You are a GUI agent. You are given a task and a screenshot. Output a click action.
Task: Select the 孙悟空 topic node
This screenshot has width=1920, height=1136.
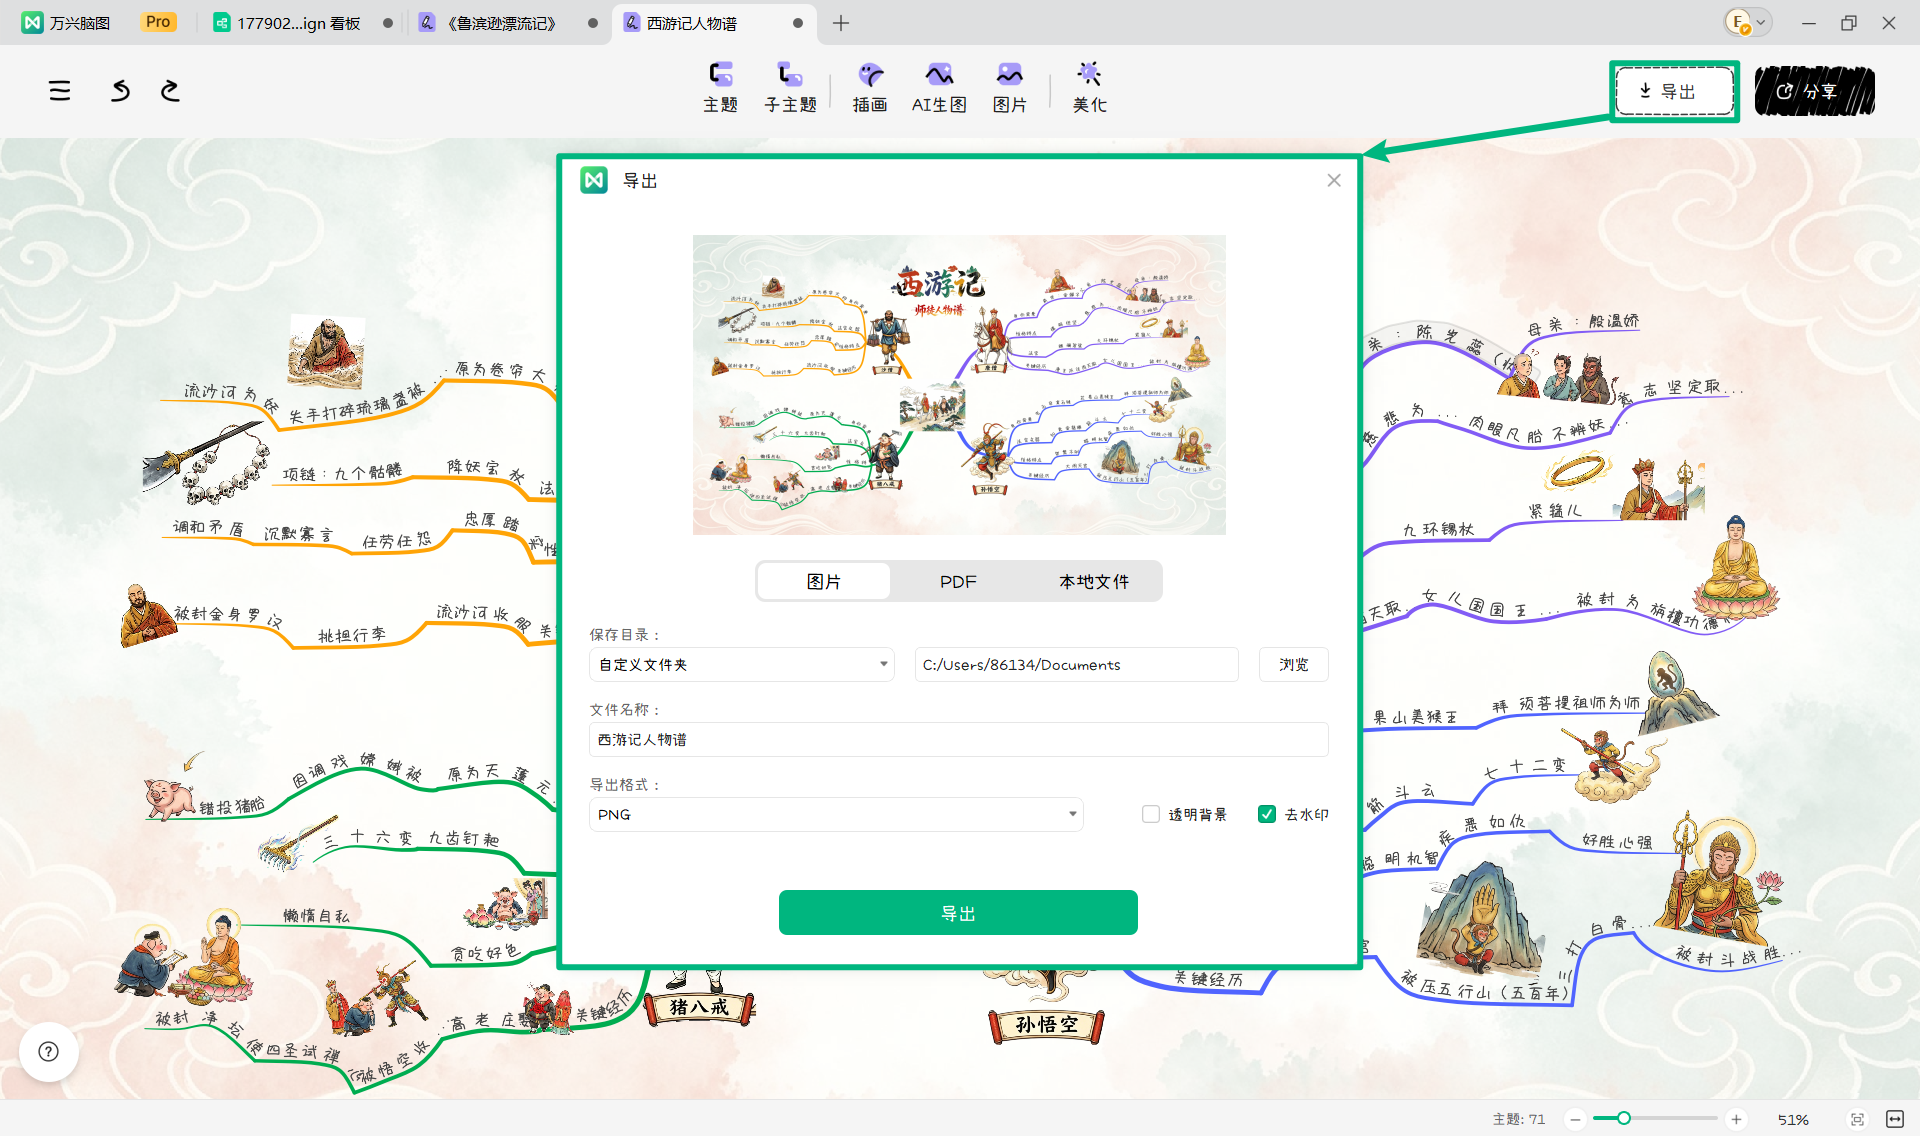pyautogui.click(x=1046, y=1025)
